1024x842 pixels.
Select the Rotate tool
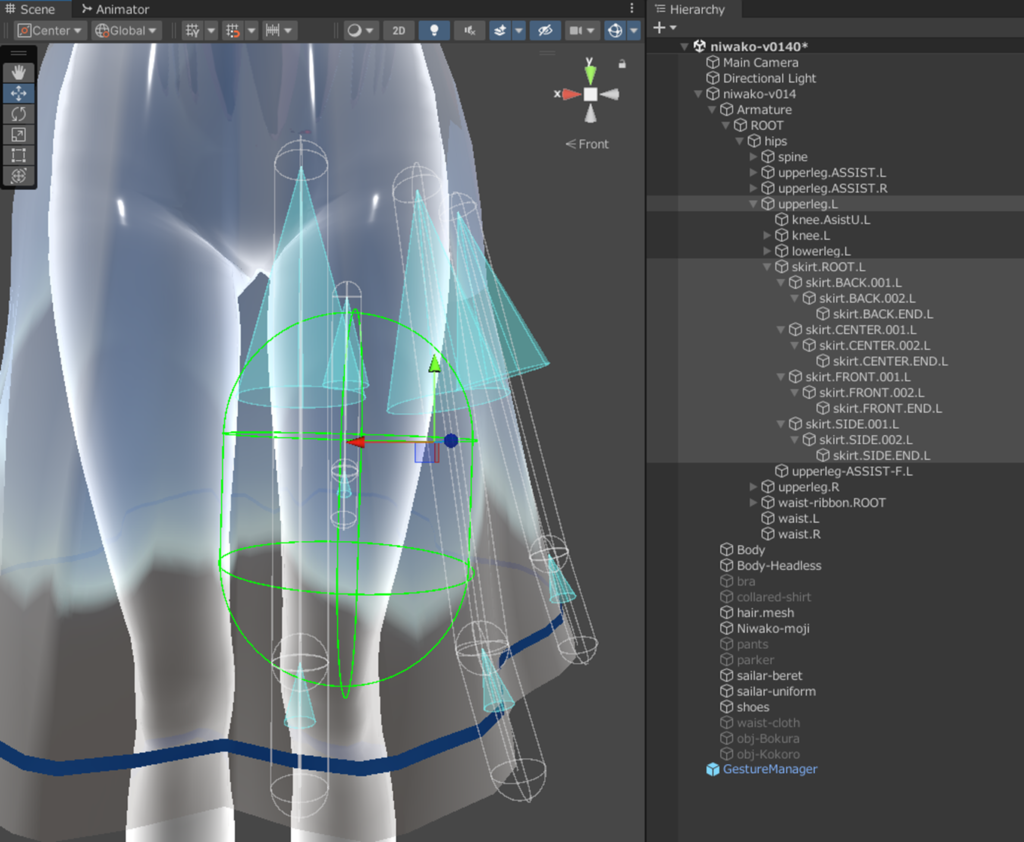[x=19, y=114]
